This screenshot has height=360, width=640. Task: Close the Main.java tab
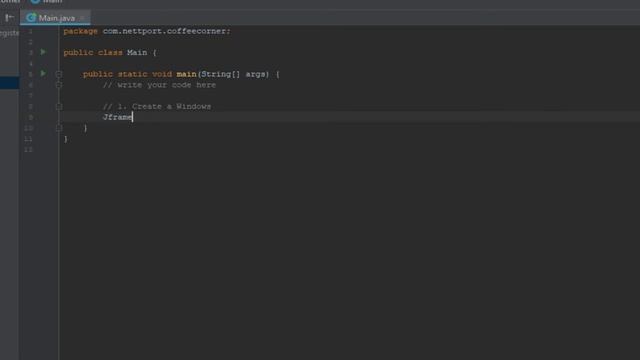click(83, 18)
